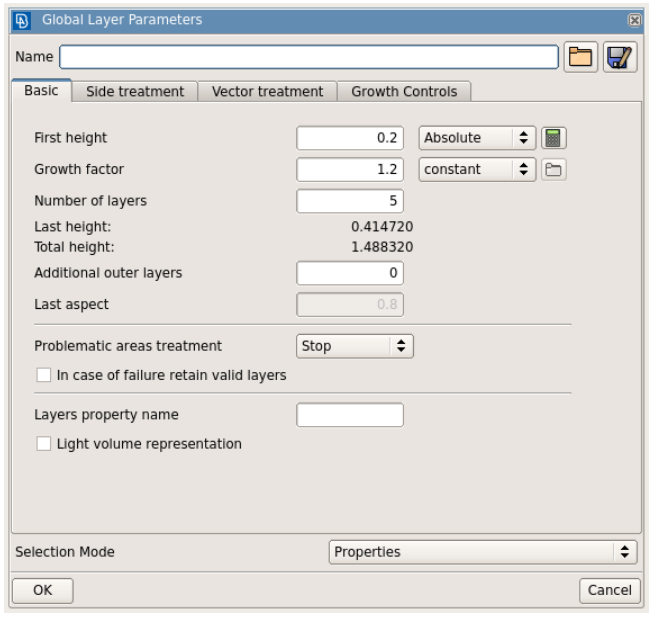Click inside the Name text field
Screen dimensions: 653x619
coord(308,57)
